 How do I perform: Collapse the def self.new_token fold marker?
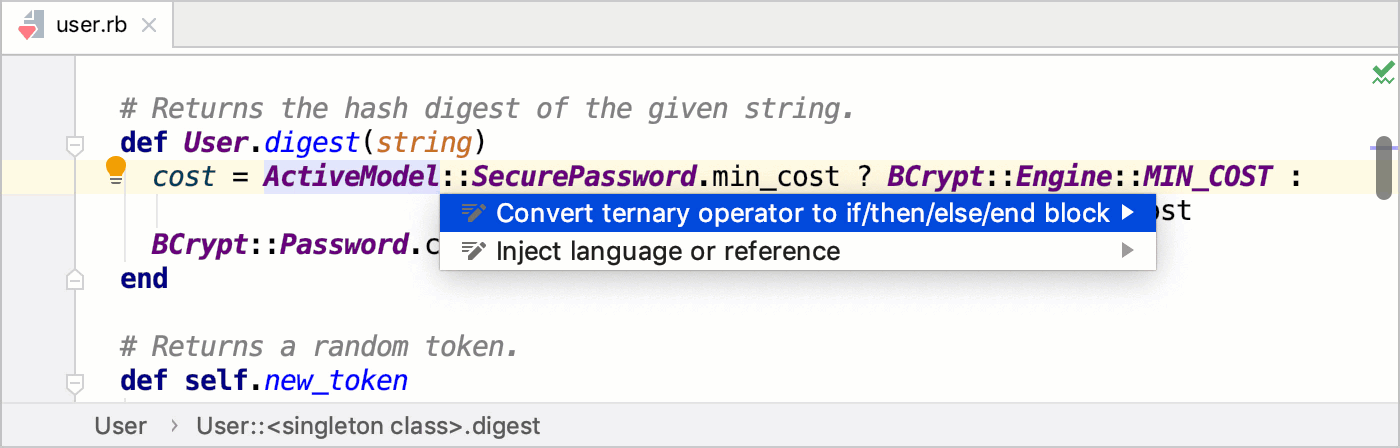[74, 383]
